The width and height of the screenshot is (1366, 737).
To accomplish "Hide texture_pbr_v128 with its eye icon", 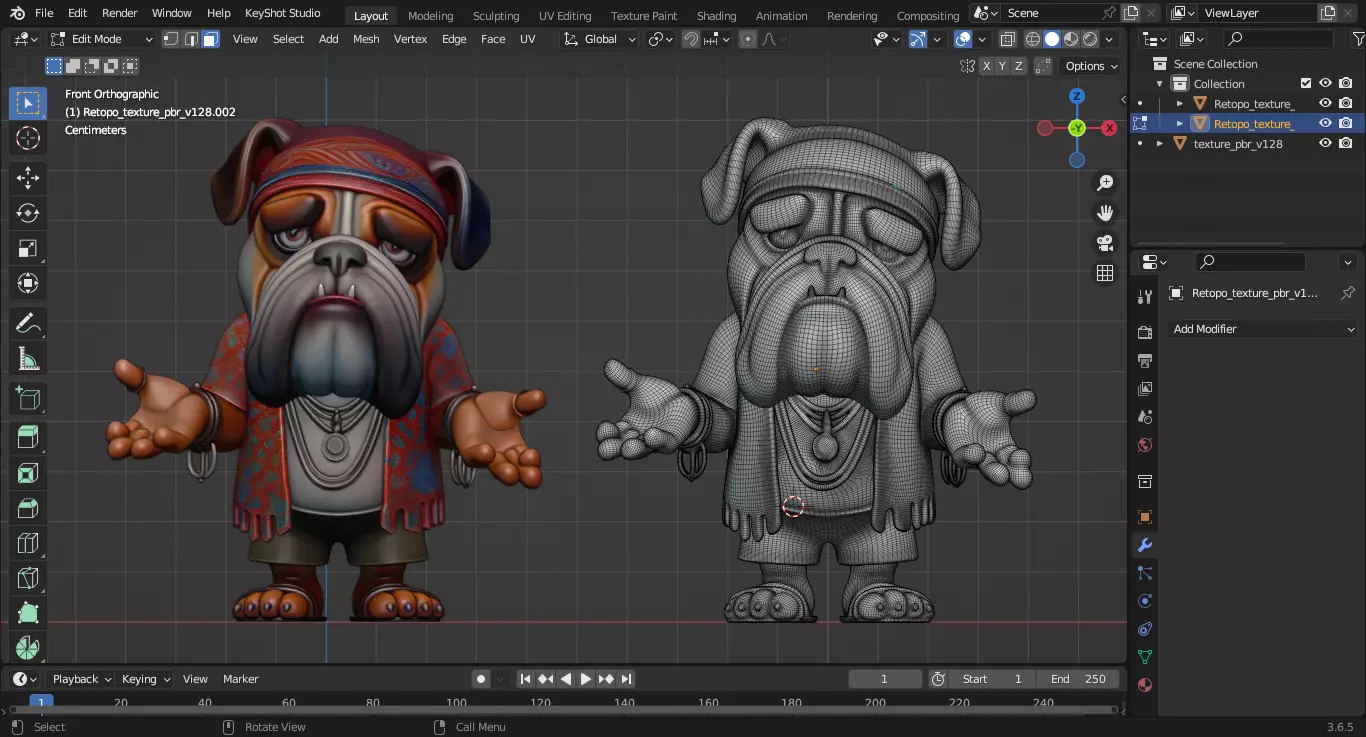I will (1325, 143).
